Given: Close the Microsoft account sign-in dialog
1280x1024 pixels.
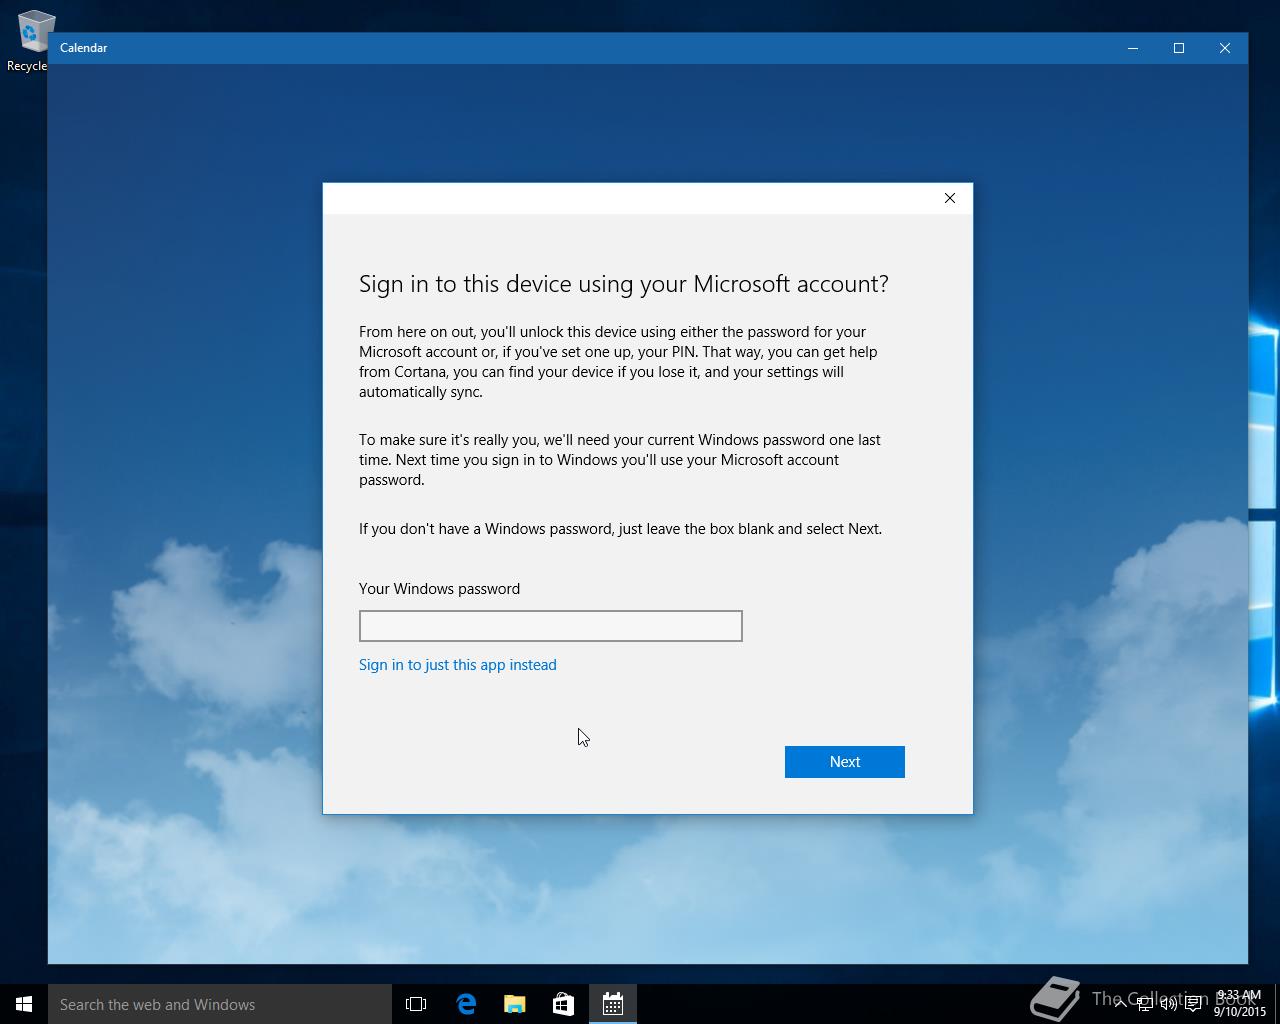Looking at the screenshot, I should click(950, 198).
